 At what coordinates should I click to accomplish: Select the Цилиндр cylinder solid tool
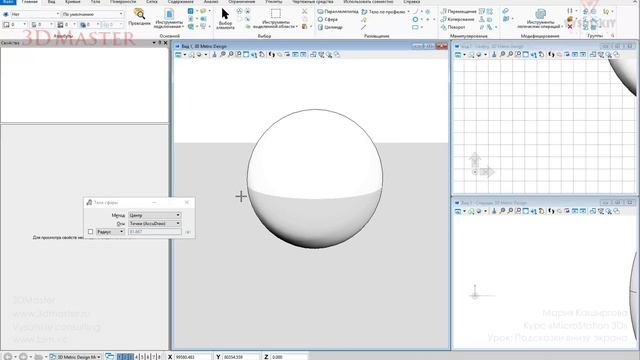(x=330, y=27)
